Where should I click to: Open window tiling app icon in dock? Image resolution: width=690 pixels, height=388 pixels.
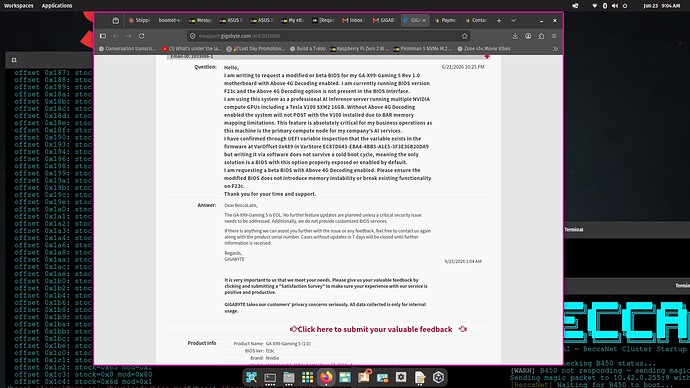345,377
